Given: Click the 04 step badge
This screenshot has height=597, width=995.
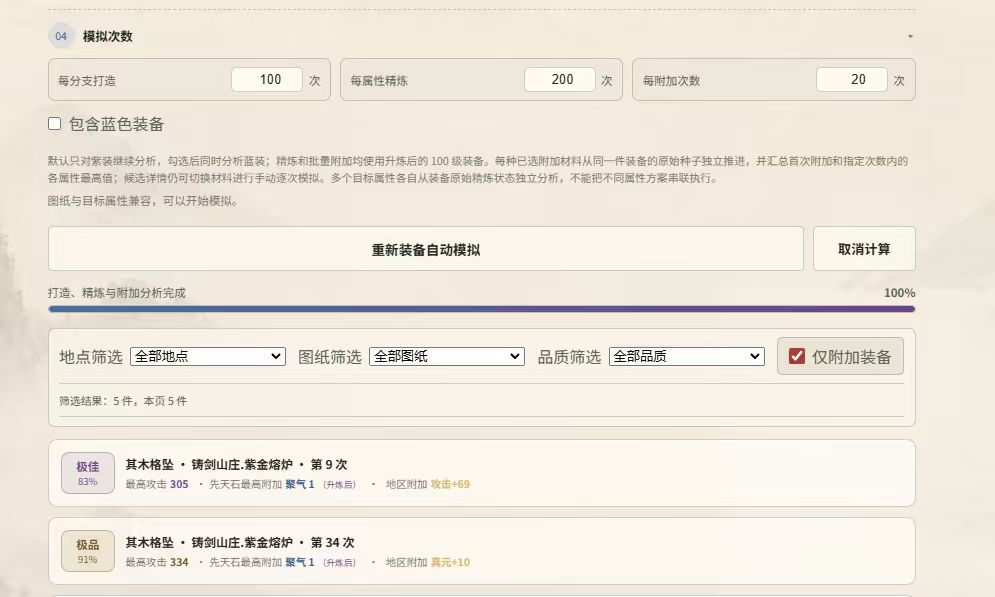Looking at the screenshot, I should tap(61, 36).
